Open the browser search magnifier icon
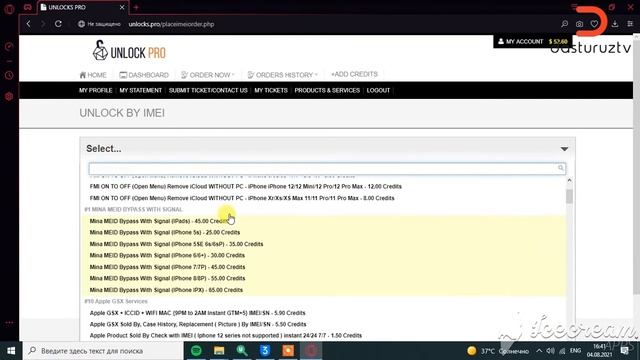This screenshot has width=640, height=360. pos(564,24)
